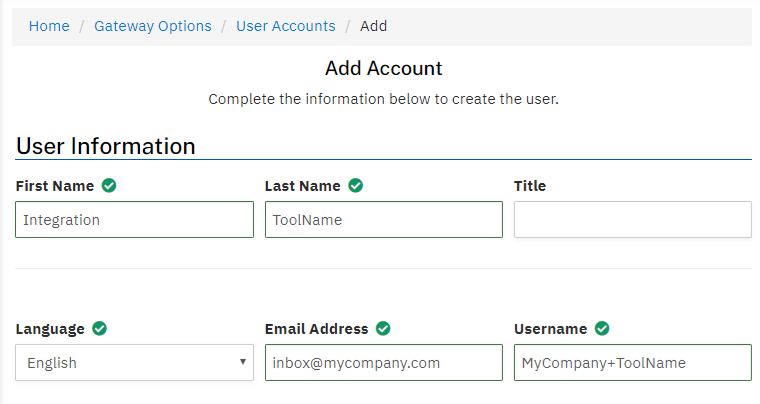
Task: Focus the First Name input field
Action: pyautogui.click(x=134, y=220)
